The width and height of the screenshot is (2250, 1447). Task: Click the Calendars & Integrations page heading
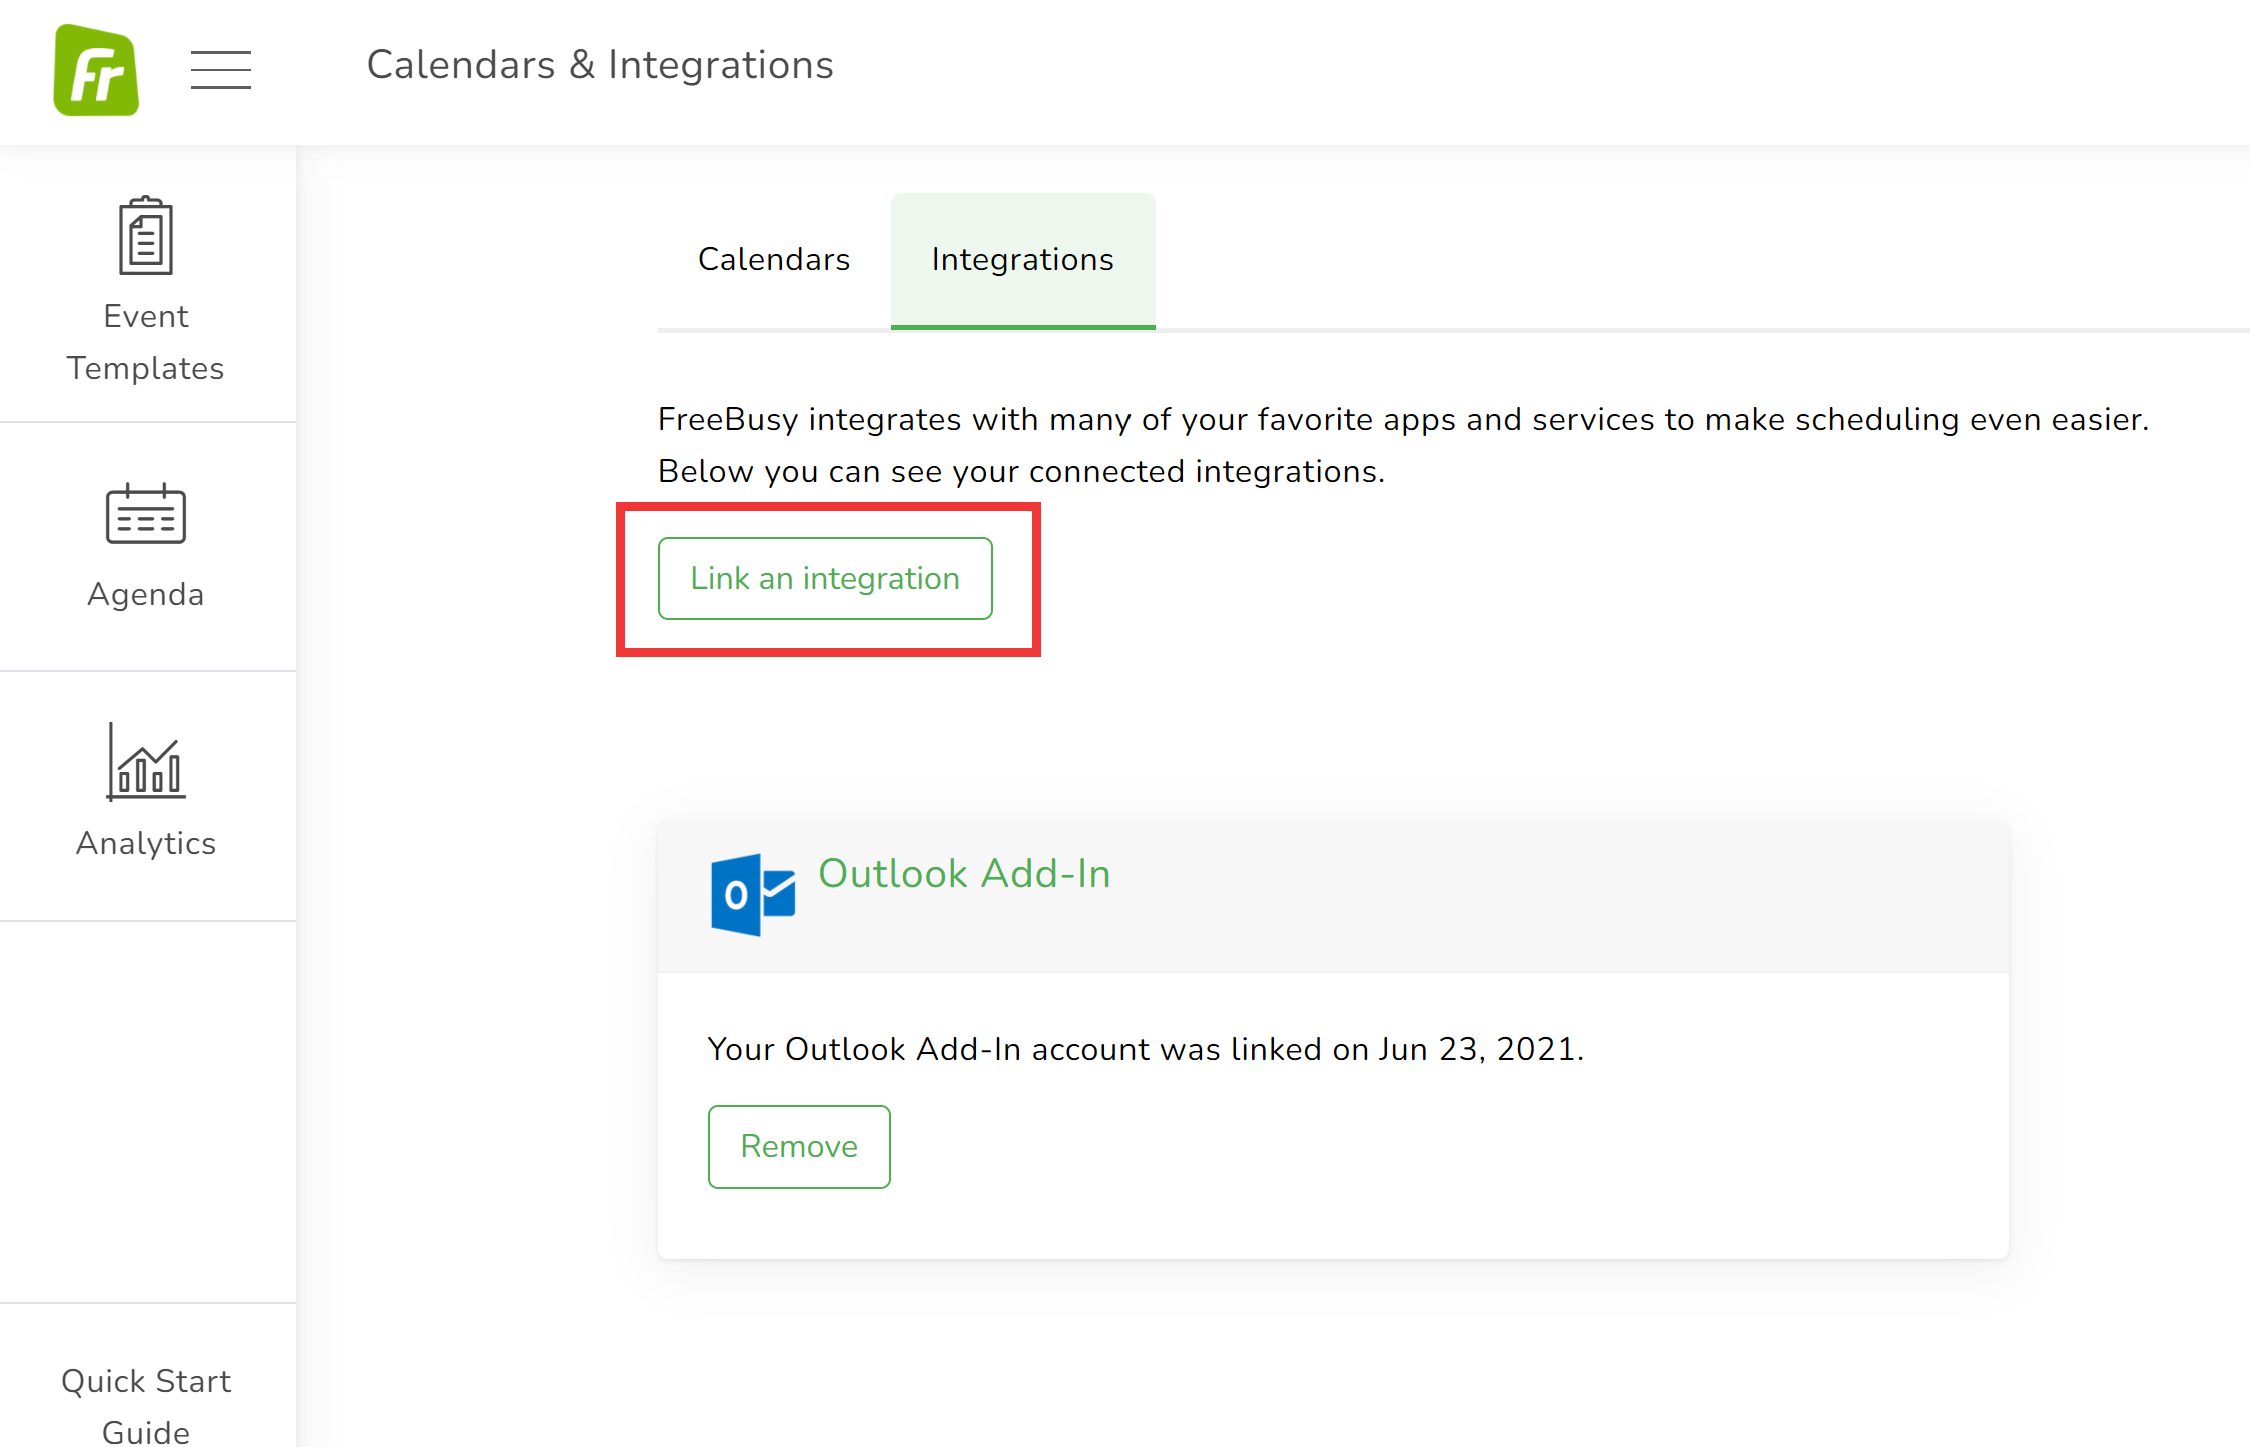pyautogui.click(x=600, y=65)
